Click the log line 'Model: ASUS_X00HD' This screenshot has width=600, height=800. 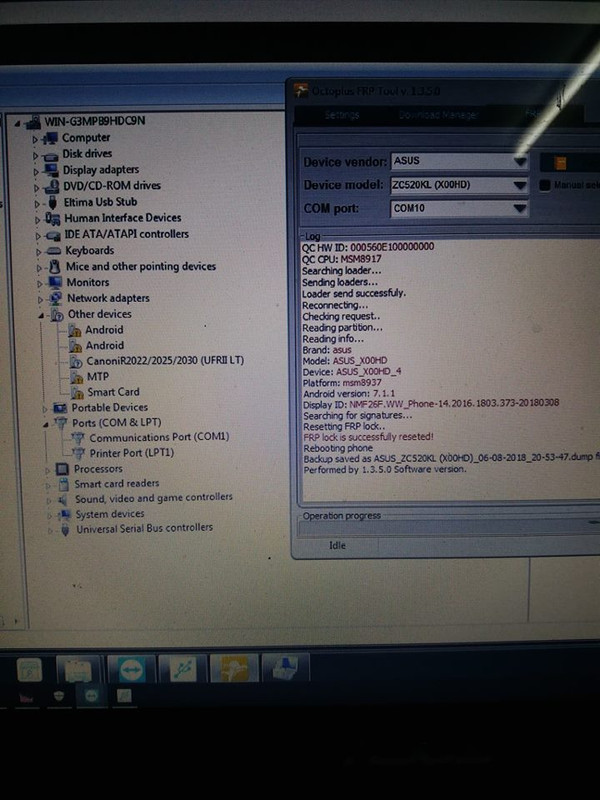[x=345, y=360]
